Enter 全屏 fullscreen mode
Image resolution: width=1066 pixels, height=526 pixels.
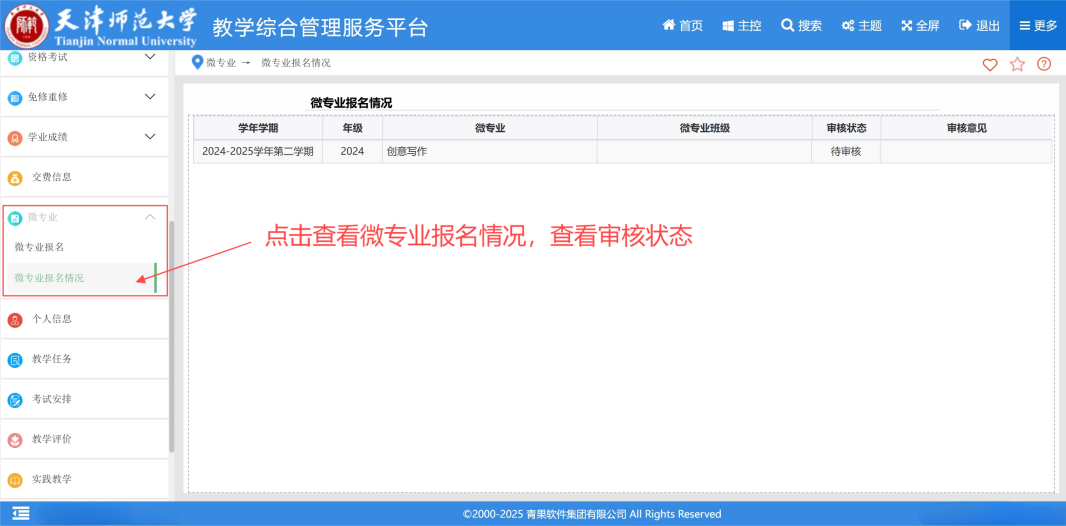[x=920, y=25]
